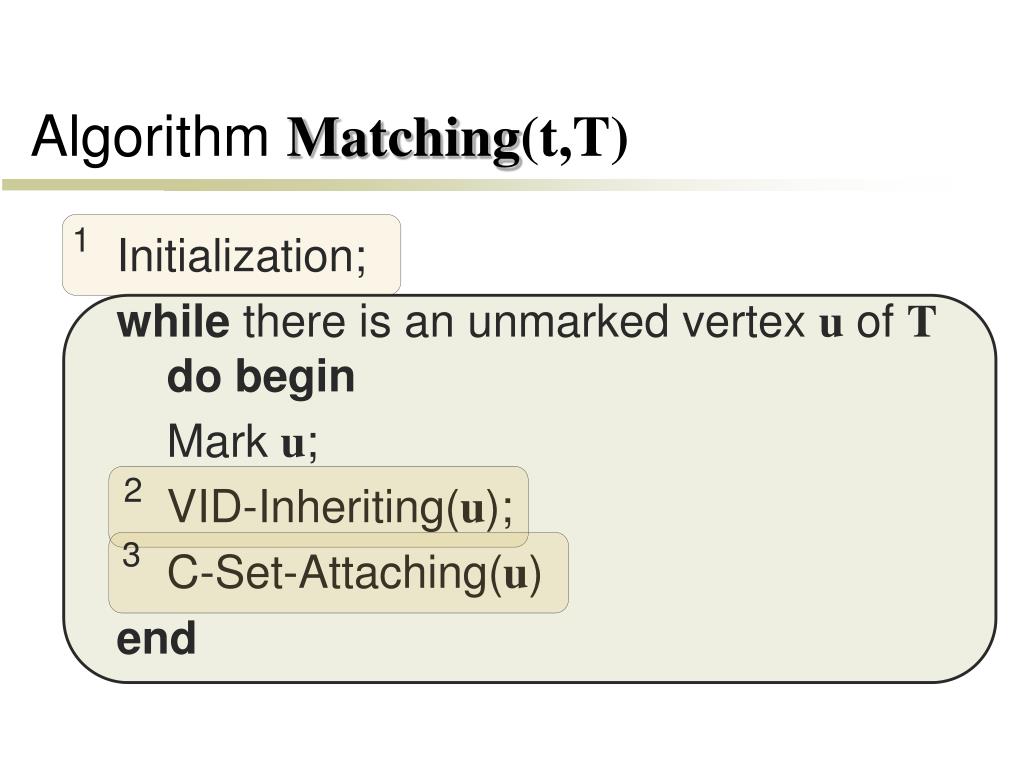Screen dimensions: 1024x768
Task: Click the bold T at line end
Action: (922, 321)
